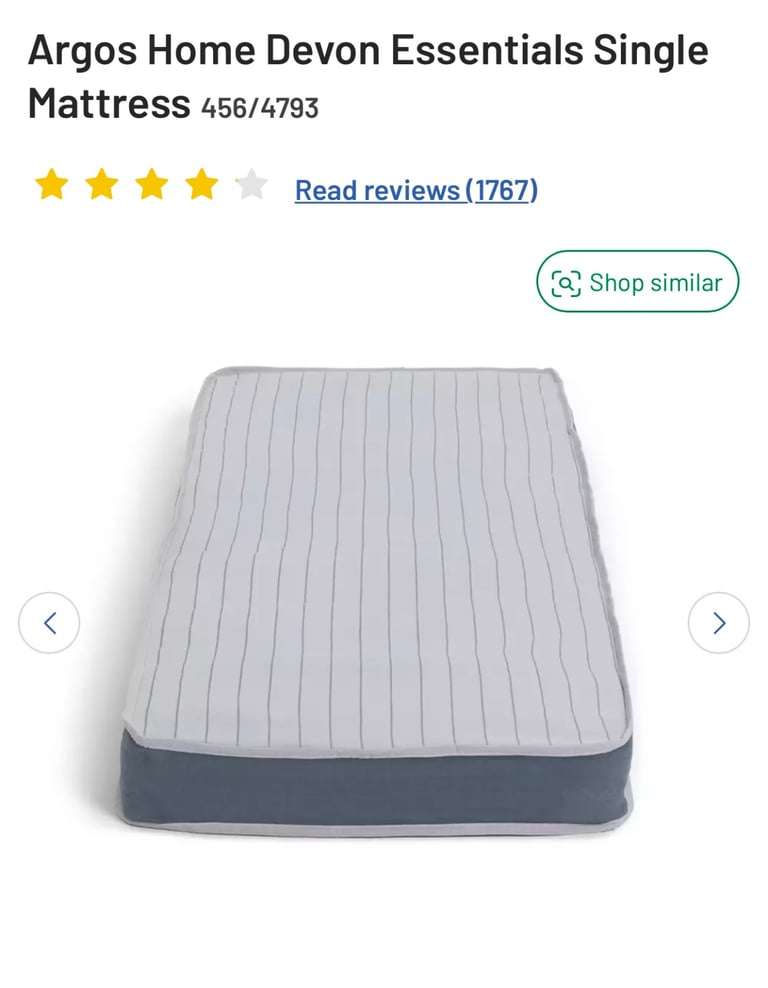This screenshot has height=988, width=768.
Task: Show the previous product image
Action: [x=49, y=623]
